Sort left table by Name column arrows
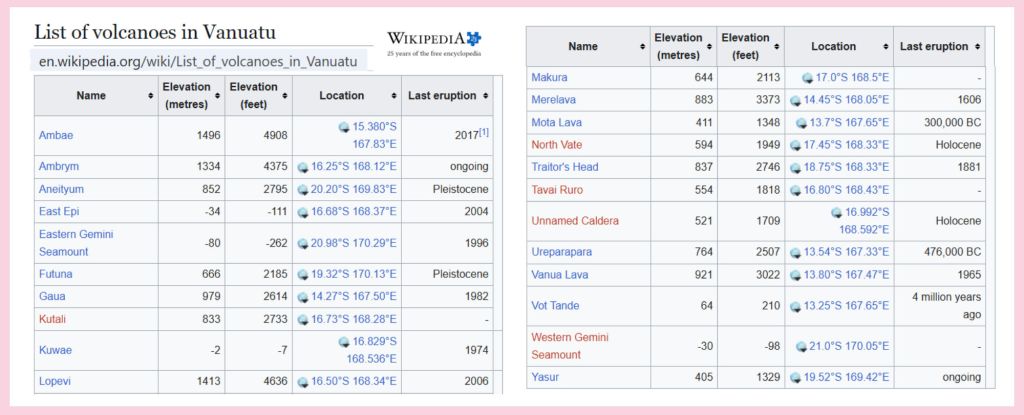 pos(148,96)
